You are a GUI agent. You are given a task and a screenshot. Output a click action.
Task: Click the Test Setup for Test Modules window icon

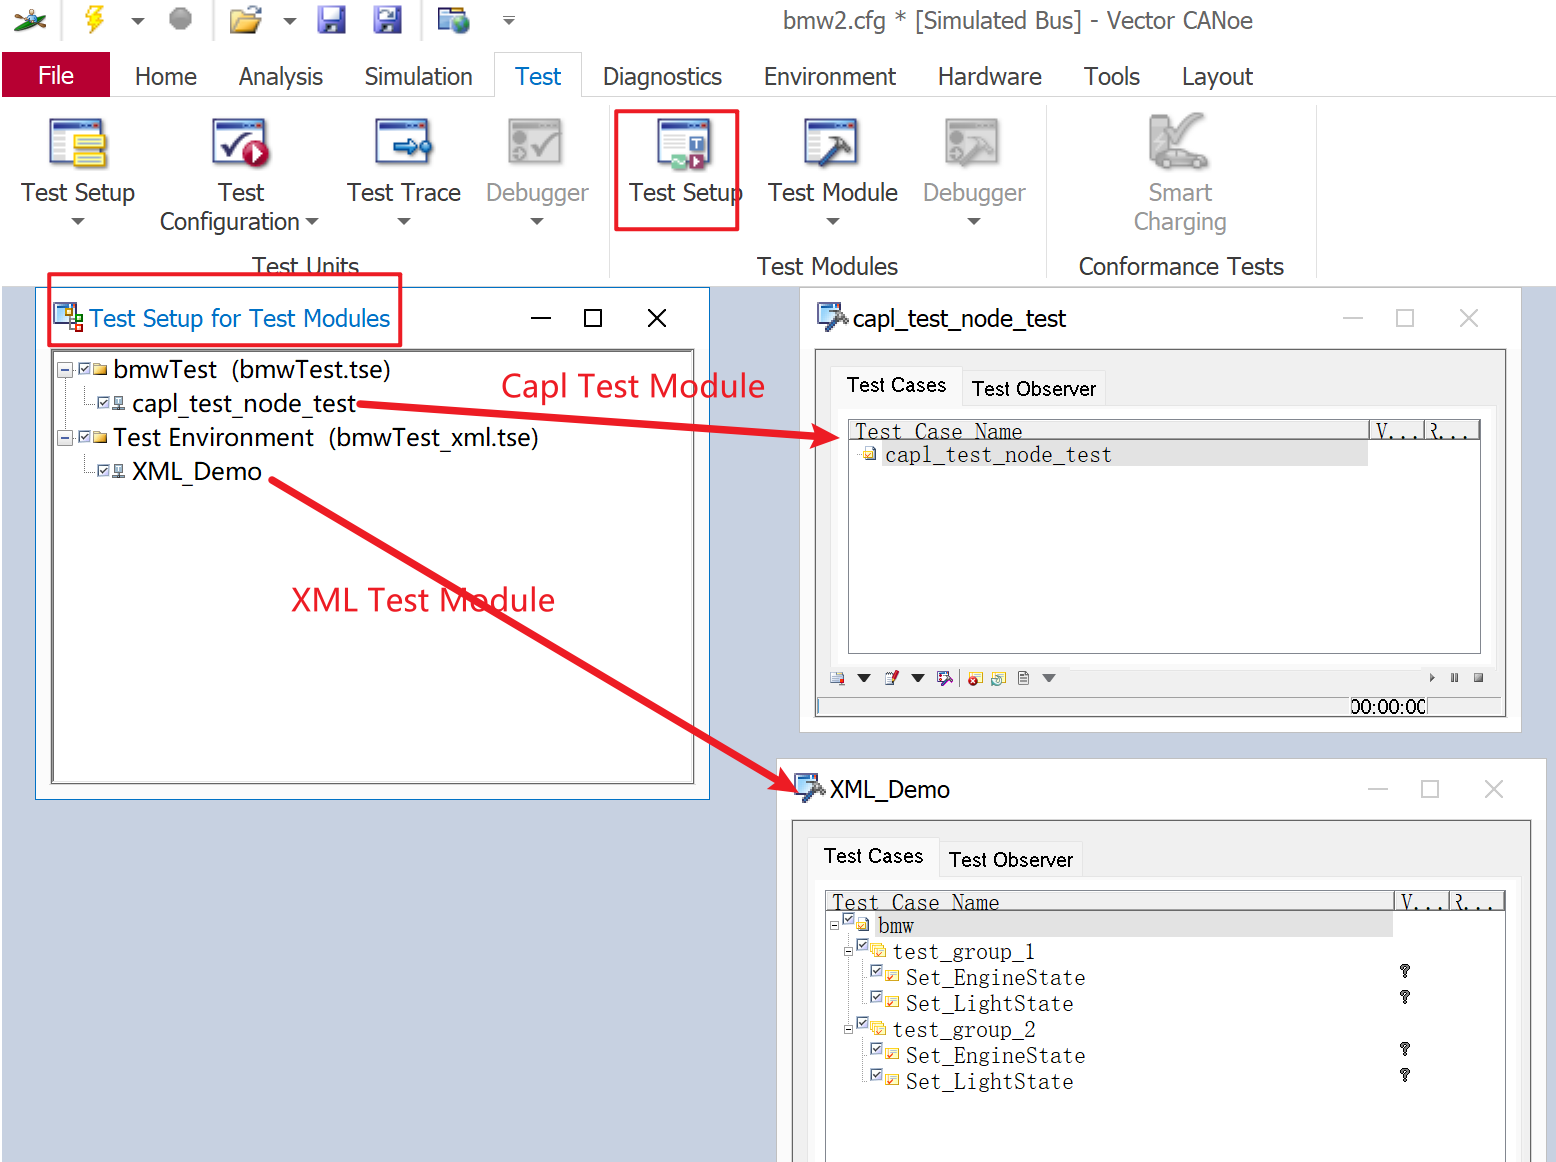69,317
